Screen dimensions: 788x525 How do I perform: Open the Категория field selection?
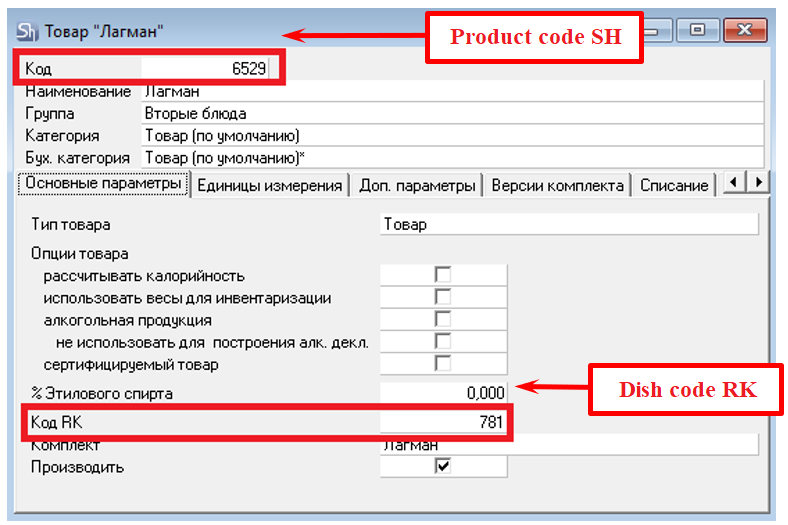pyautogui.click(x=450, y=135)
